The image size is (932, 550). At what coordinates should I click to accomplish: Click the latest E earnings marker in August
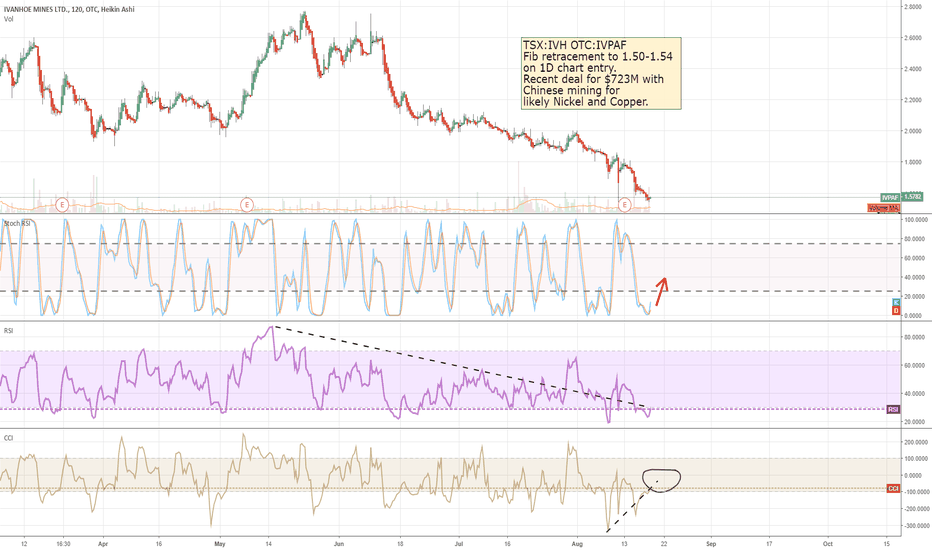click(624, 205)
